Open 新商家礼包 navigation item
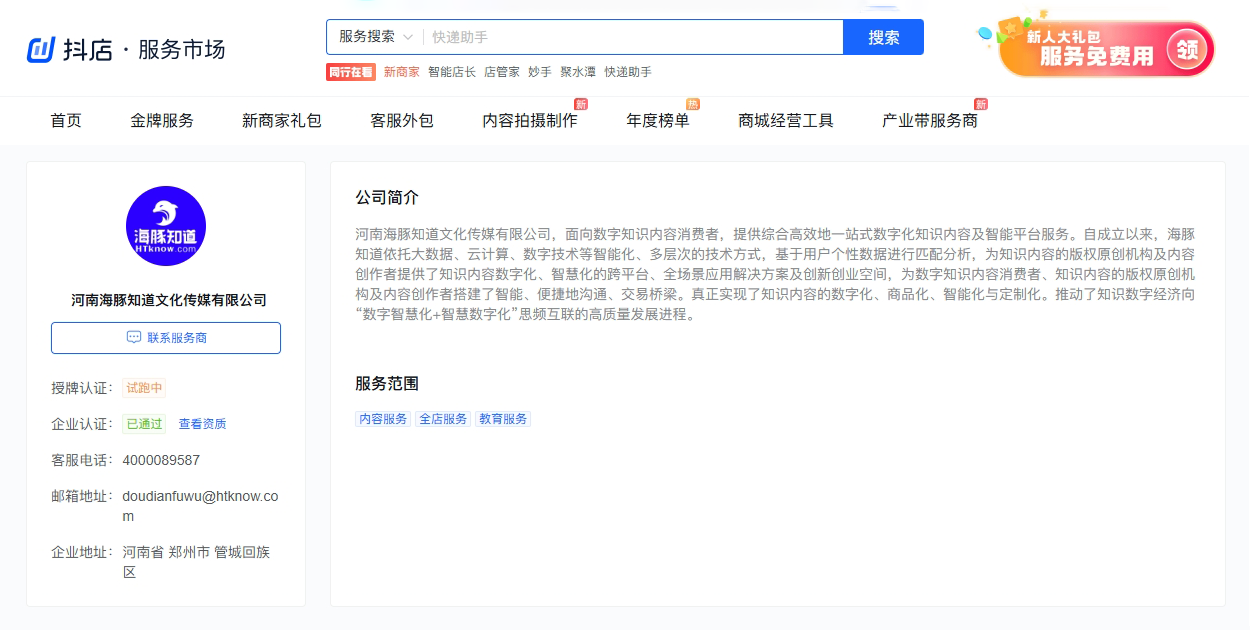Viewport: 1250px width, 630px height. tap(282, 121)
